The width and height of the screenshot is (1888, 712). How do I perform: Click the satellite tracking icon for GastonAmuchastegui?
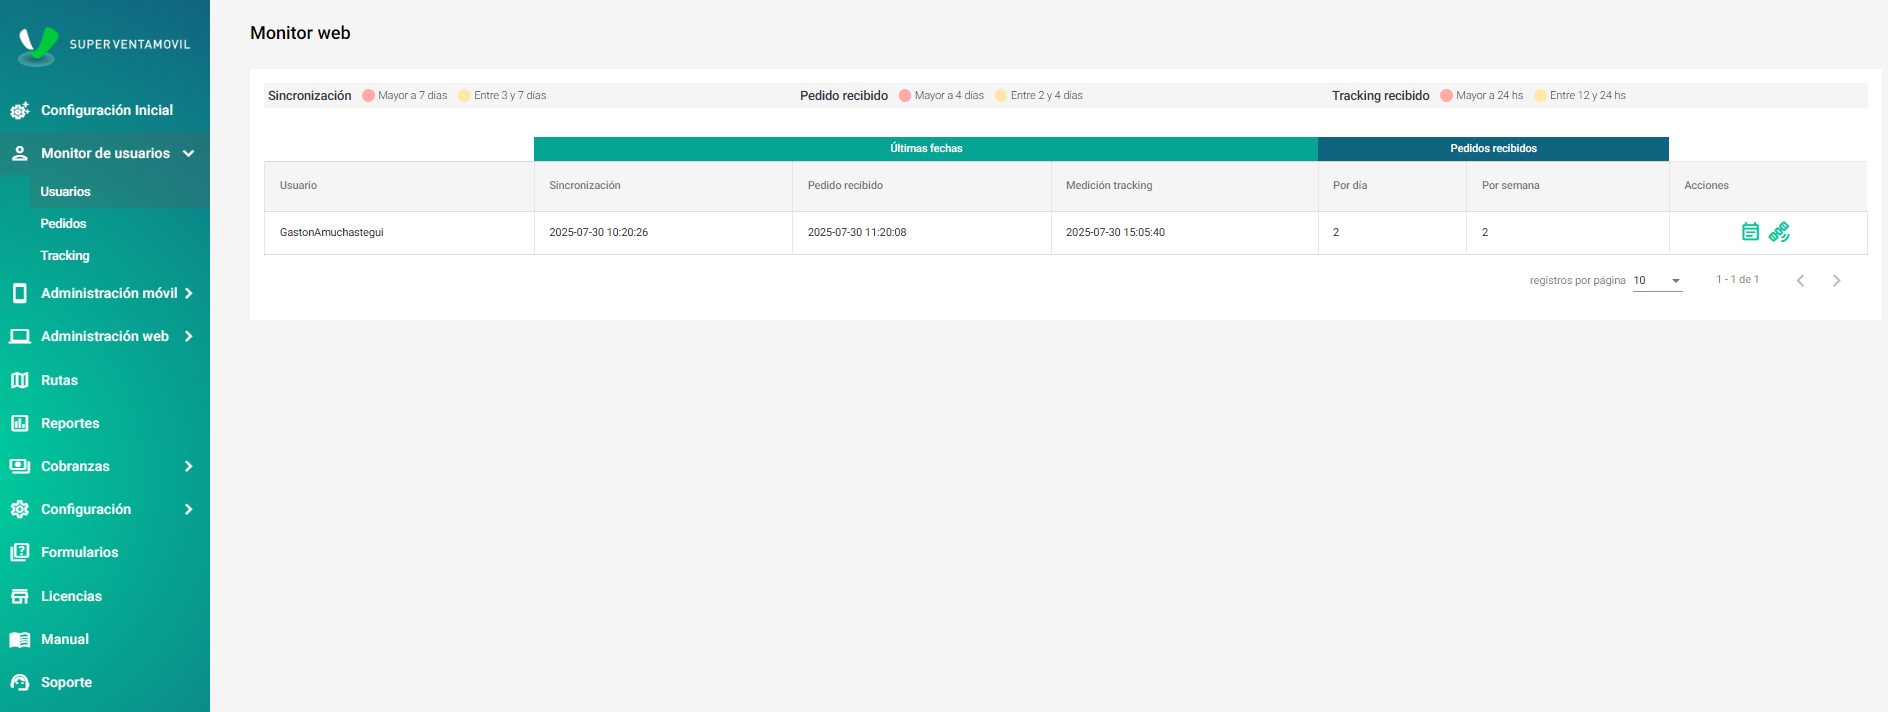tap(1779, 232)
